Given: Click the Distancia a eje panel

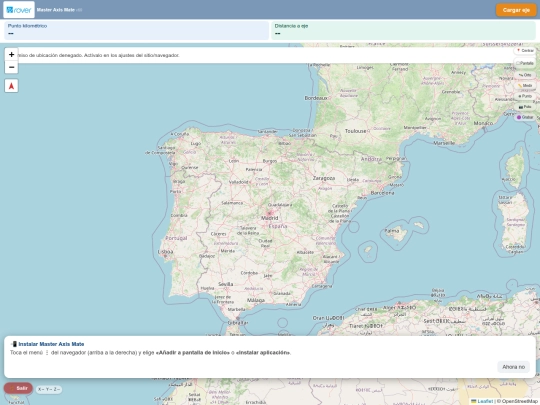Looking at the screenshot, I should pos(403,30).
